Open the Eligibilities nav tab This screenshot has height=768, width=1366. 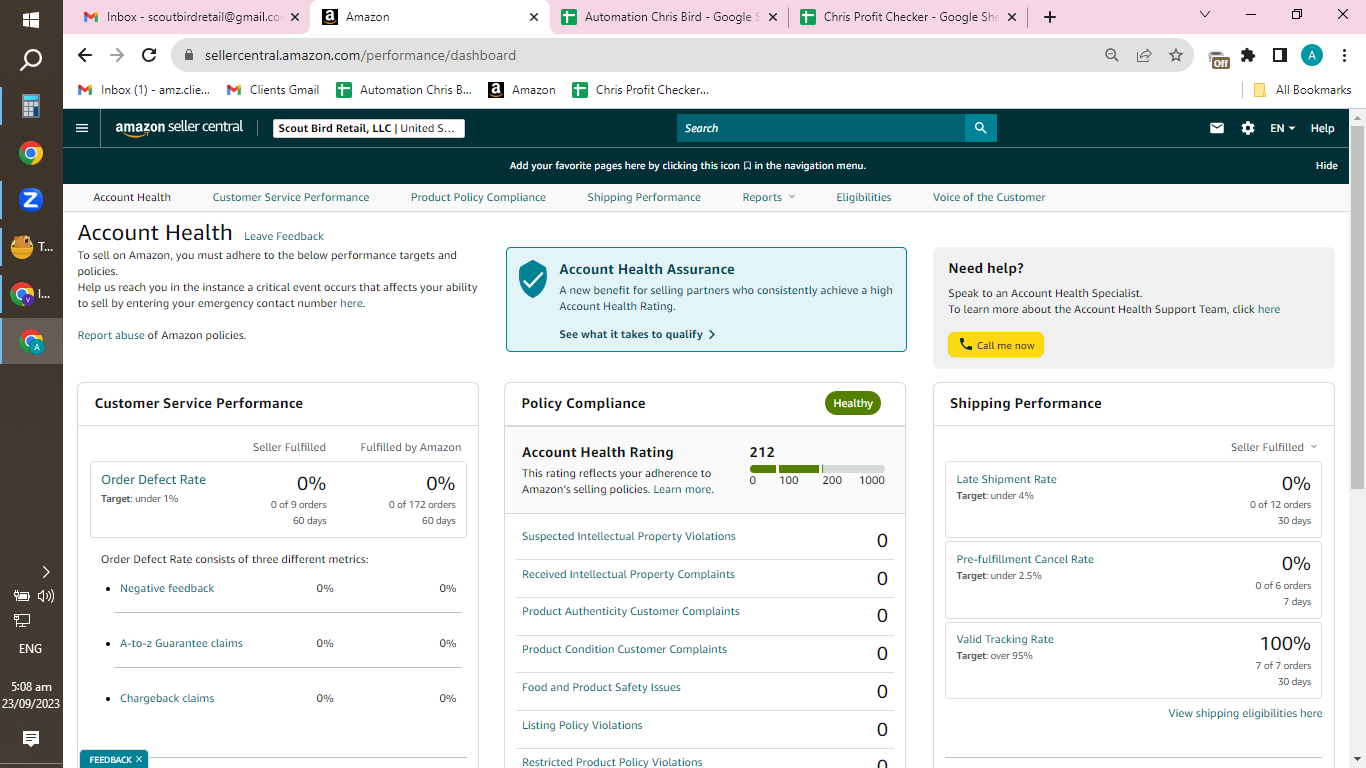(x=864, y=197)
